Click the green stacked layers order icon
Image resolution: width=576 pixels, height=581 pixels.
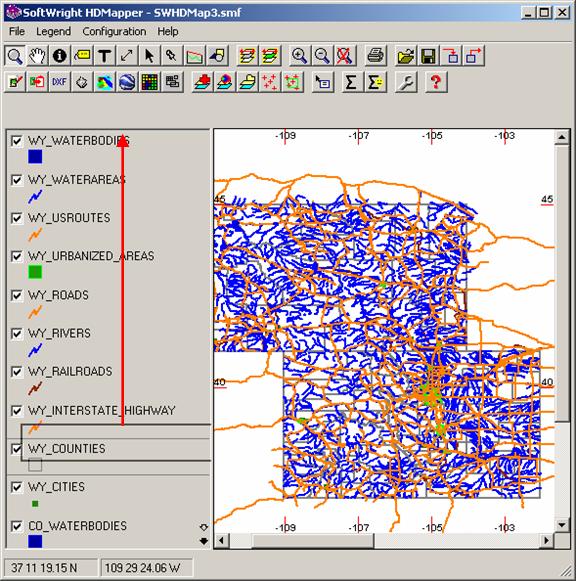(x=270, y=56)
